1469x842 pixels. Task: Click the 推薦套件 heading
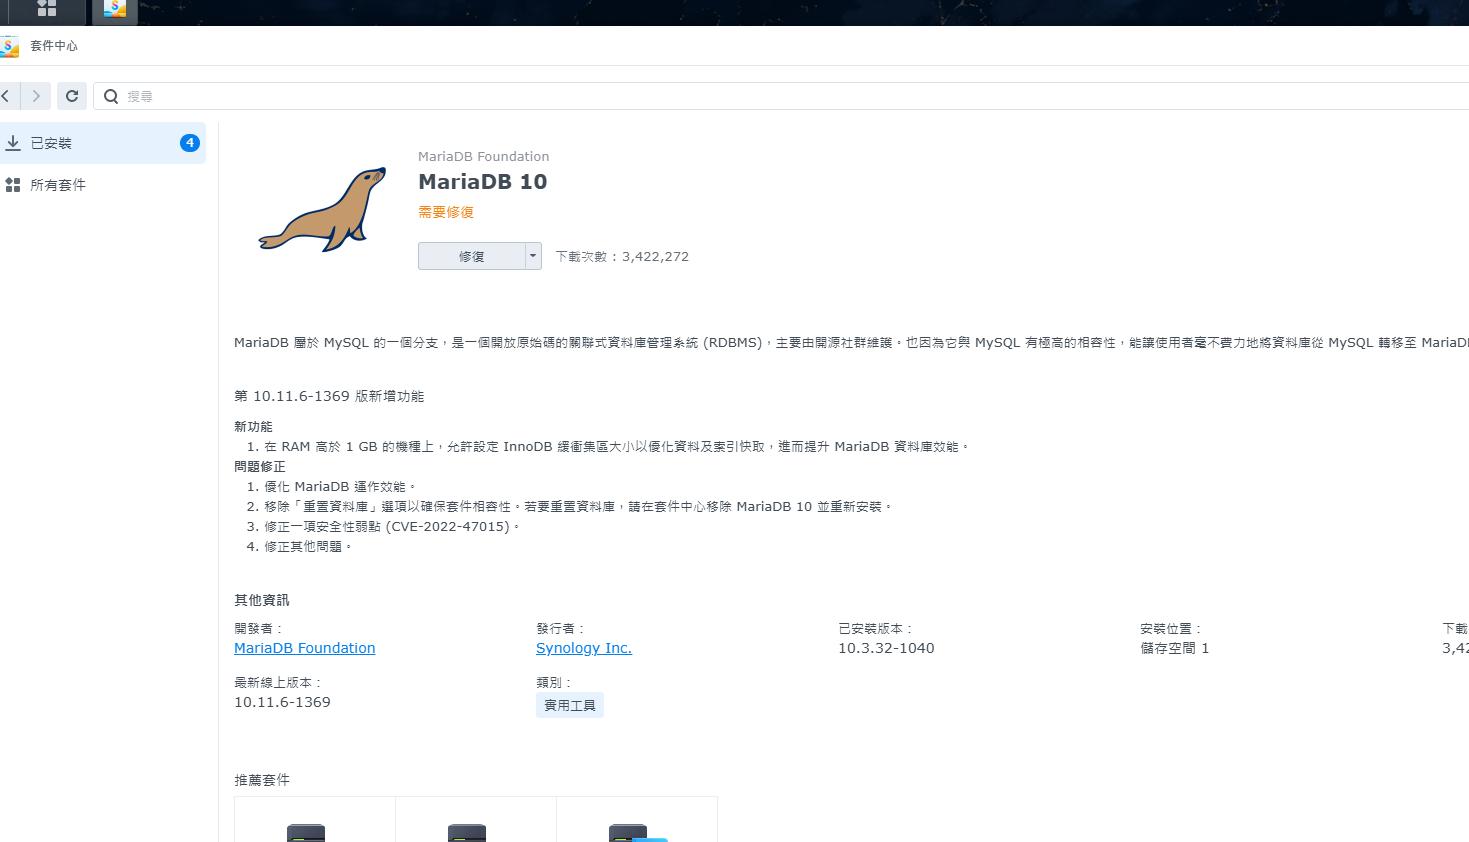pos(262,780)
